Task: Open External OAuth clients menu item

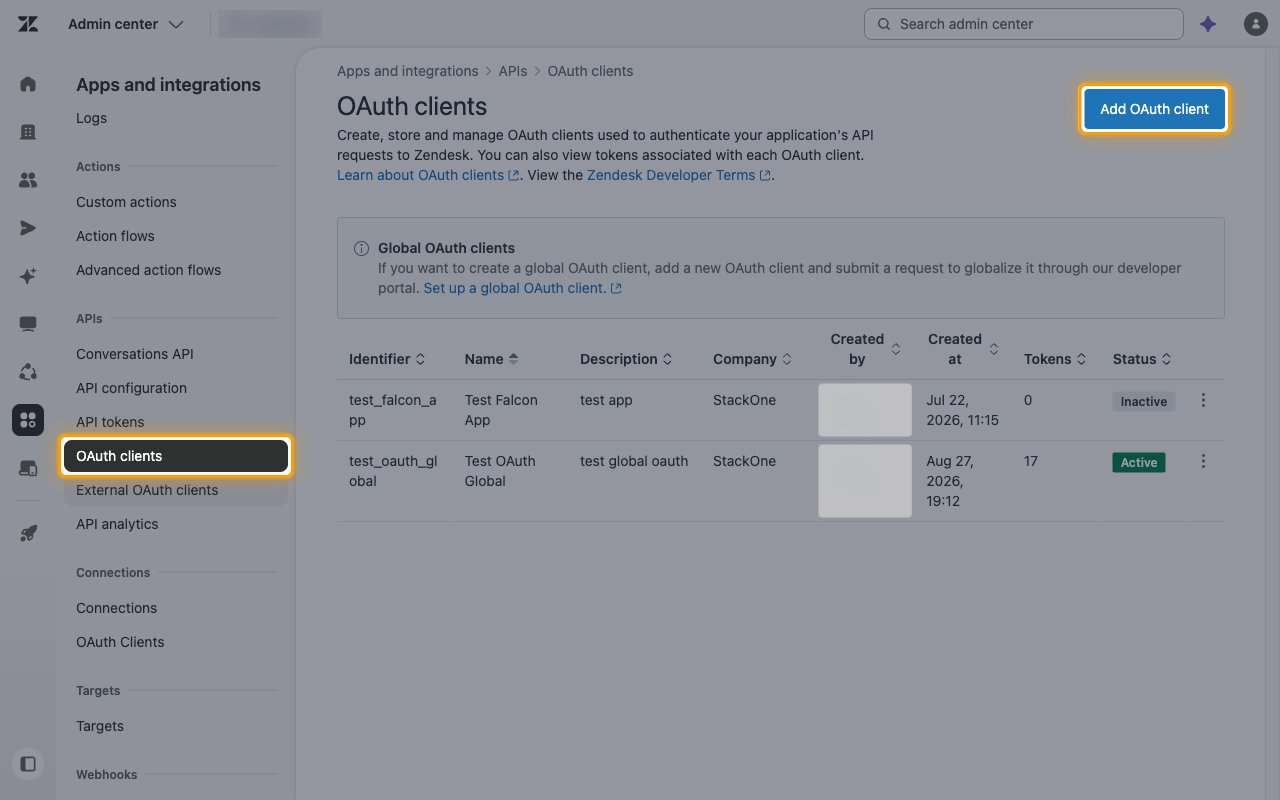Action: (x=147, y=490)
